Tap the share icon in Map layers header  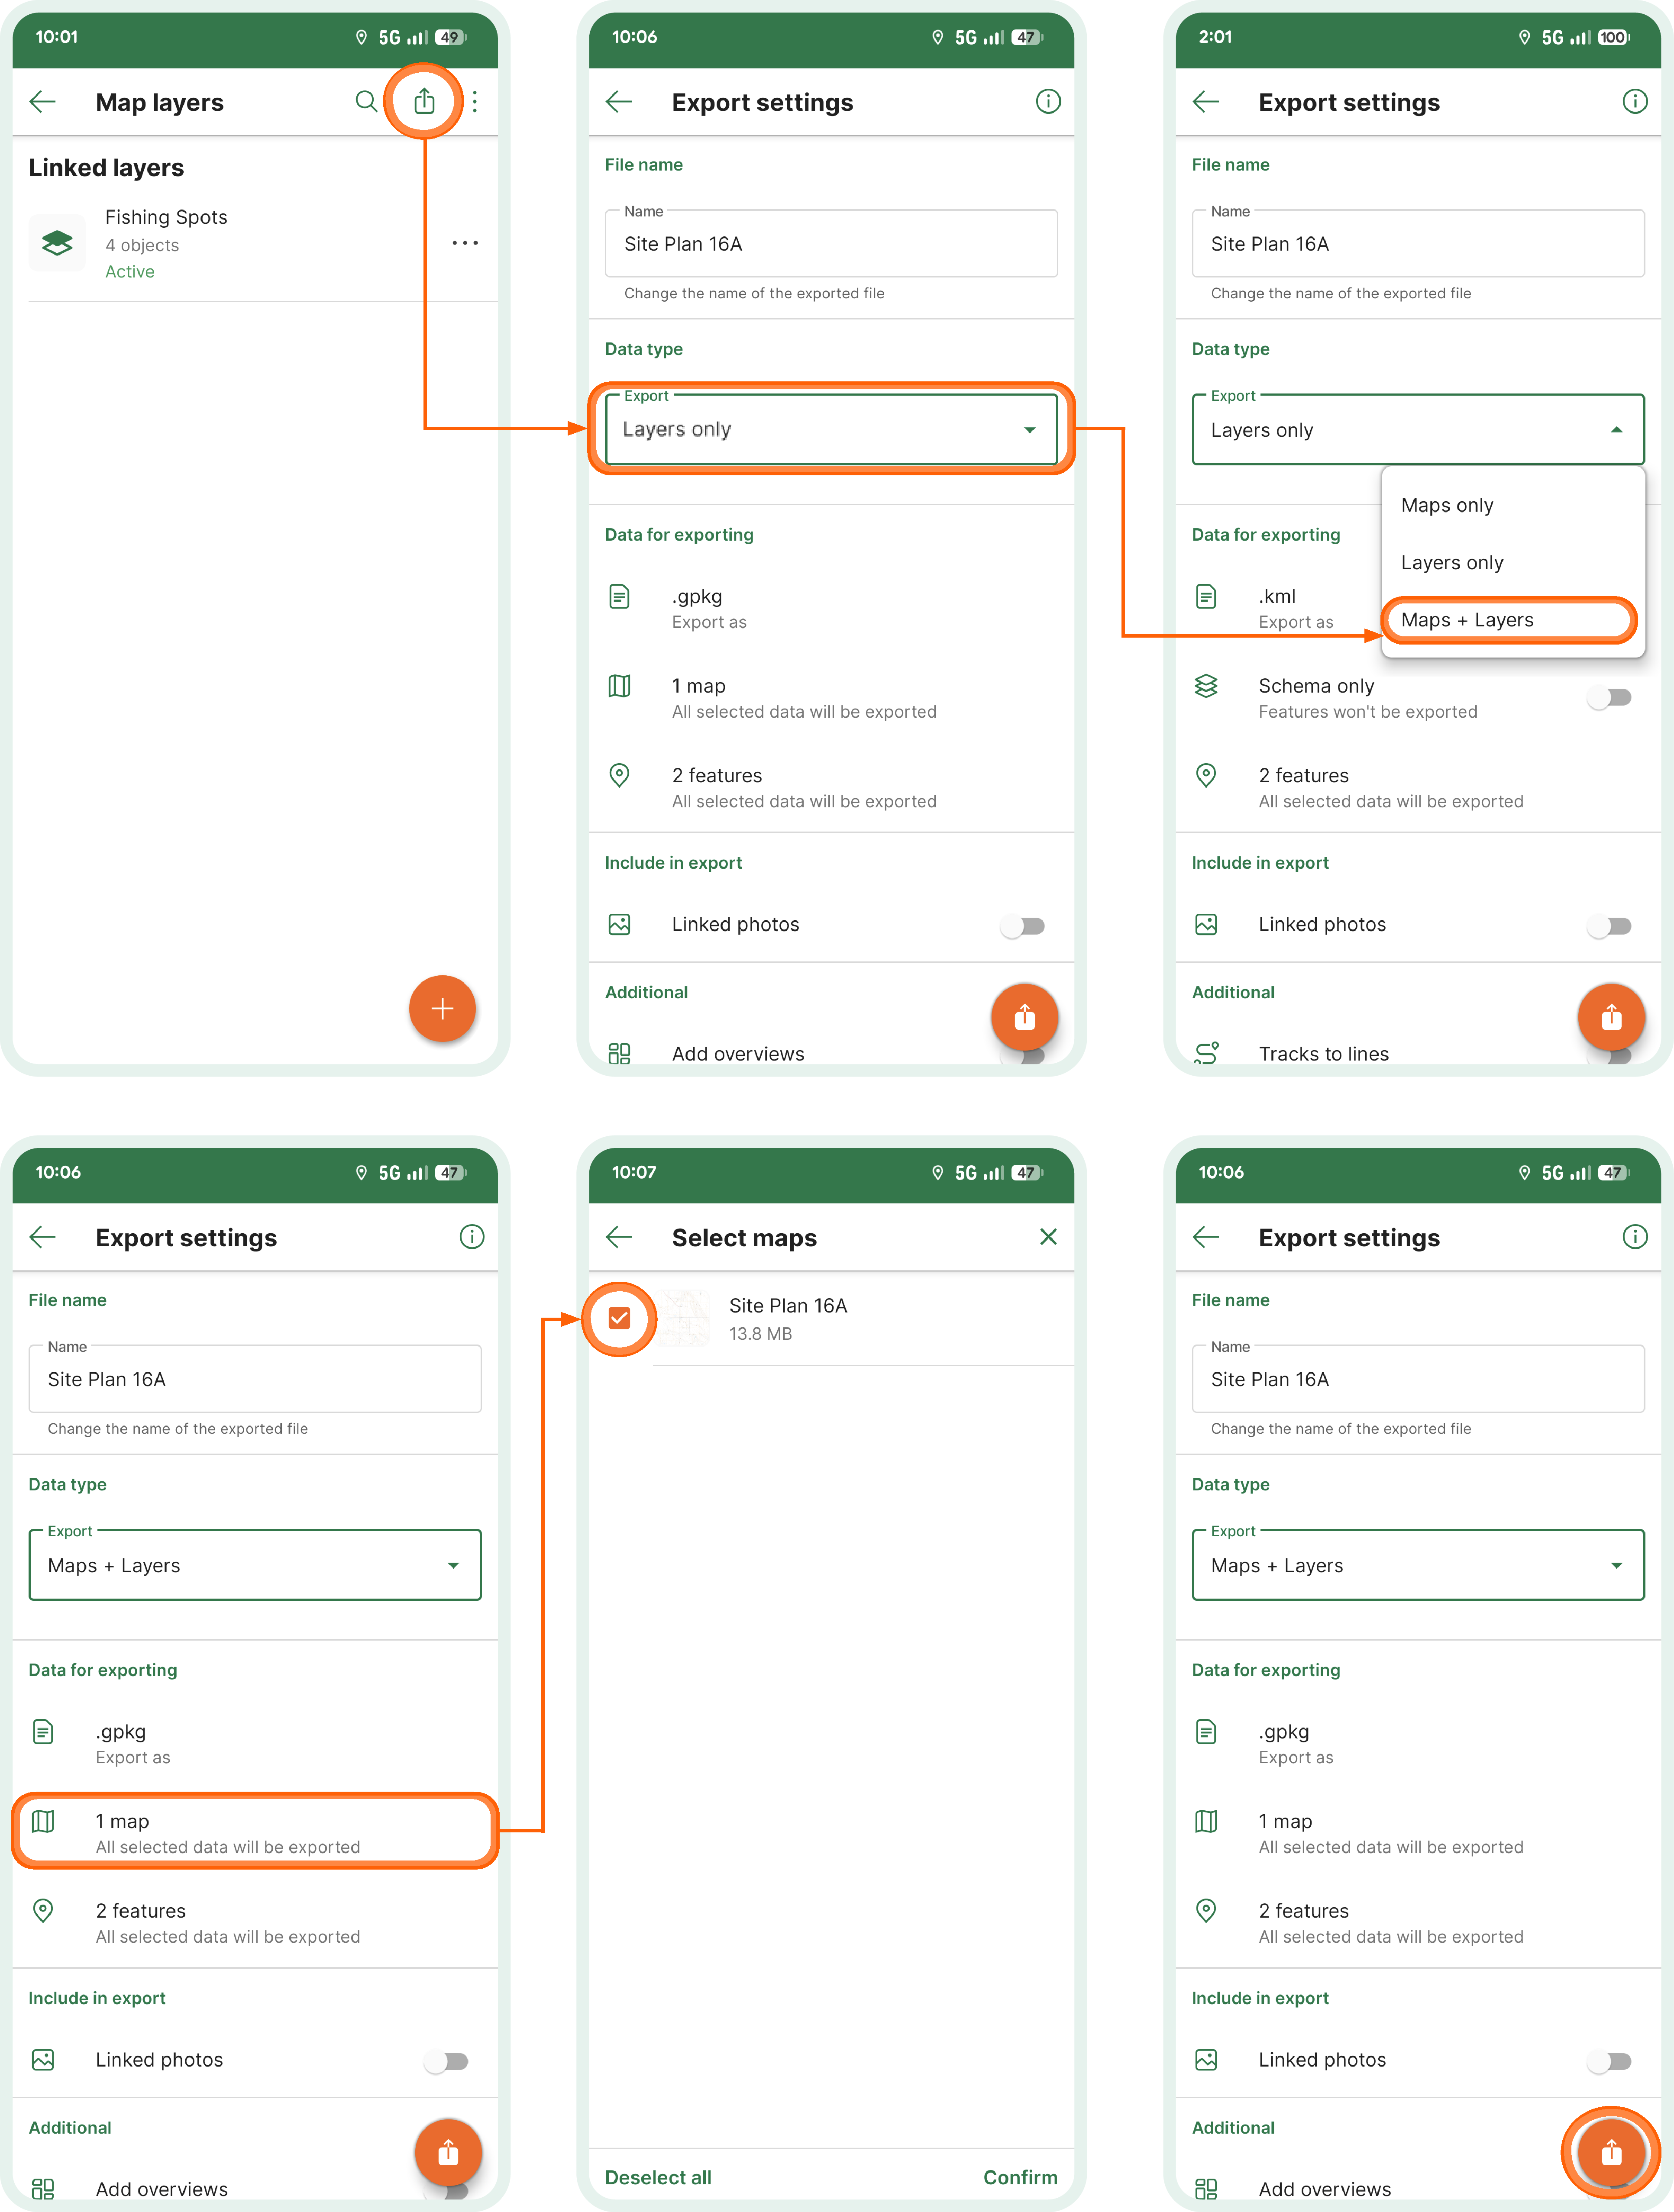tap(424, 101)
